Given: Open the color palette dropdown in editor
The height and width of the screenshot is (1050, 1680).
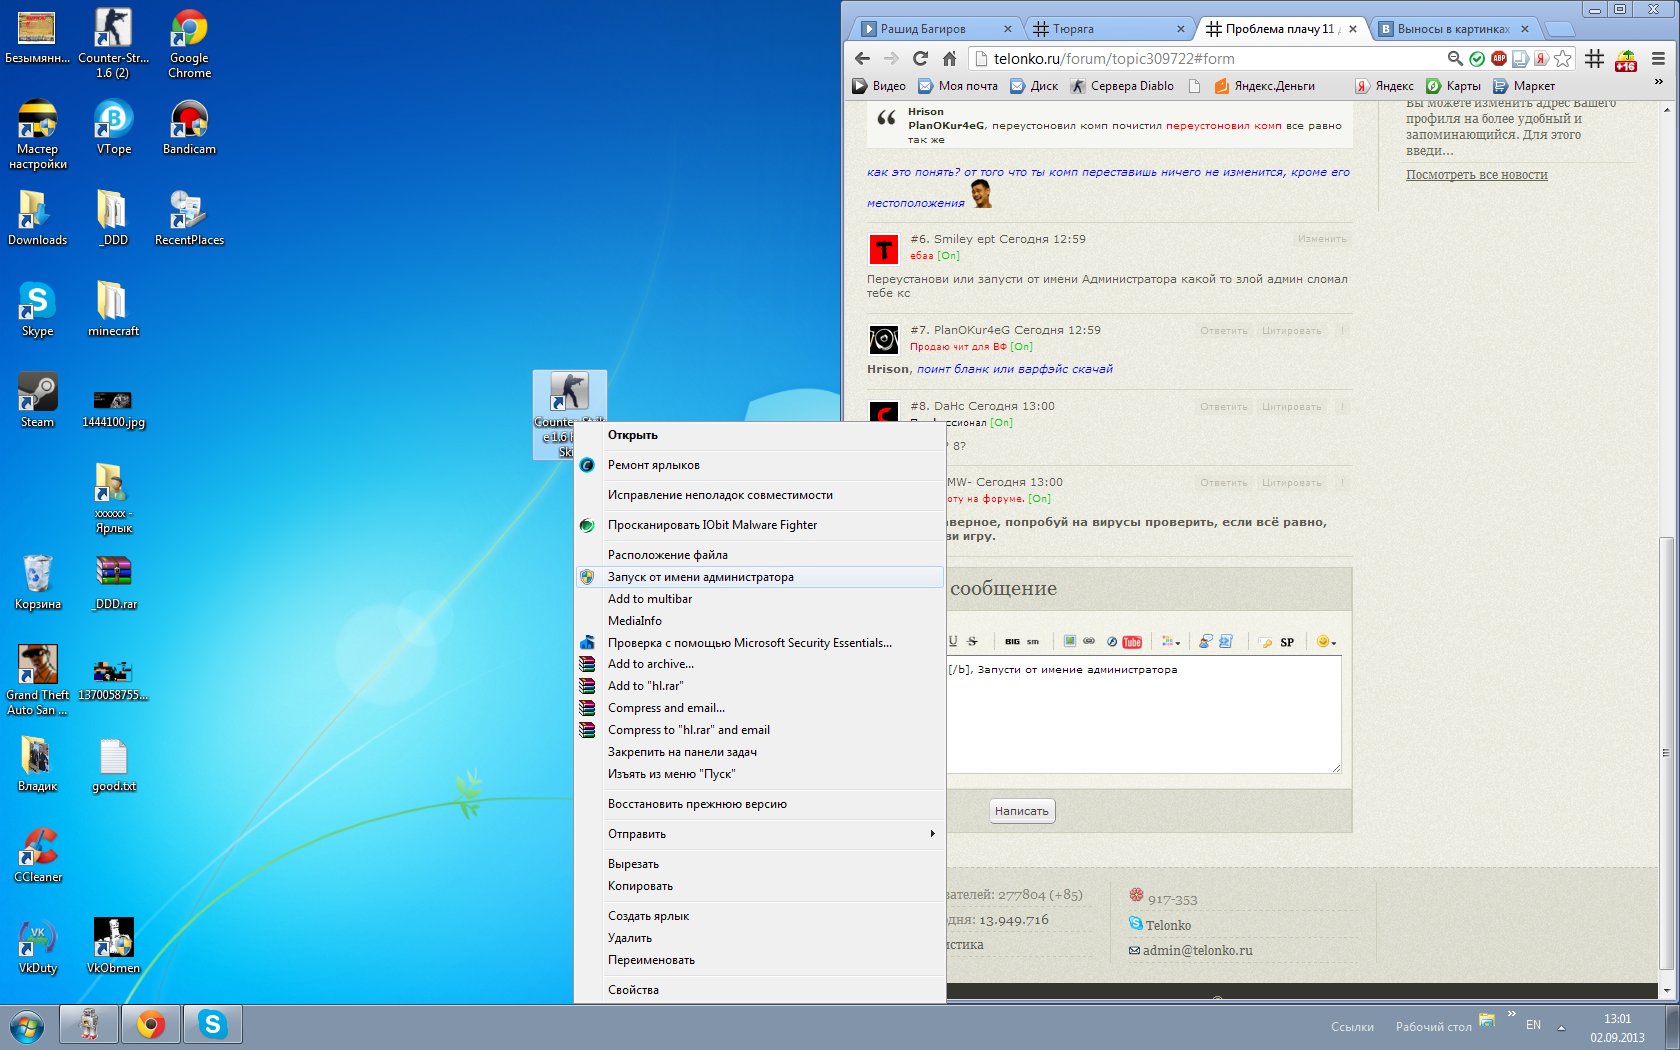Looking at the screenshot, I should pos(1171,642).
